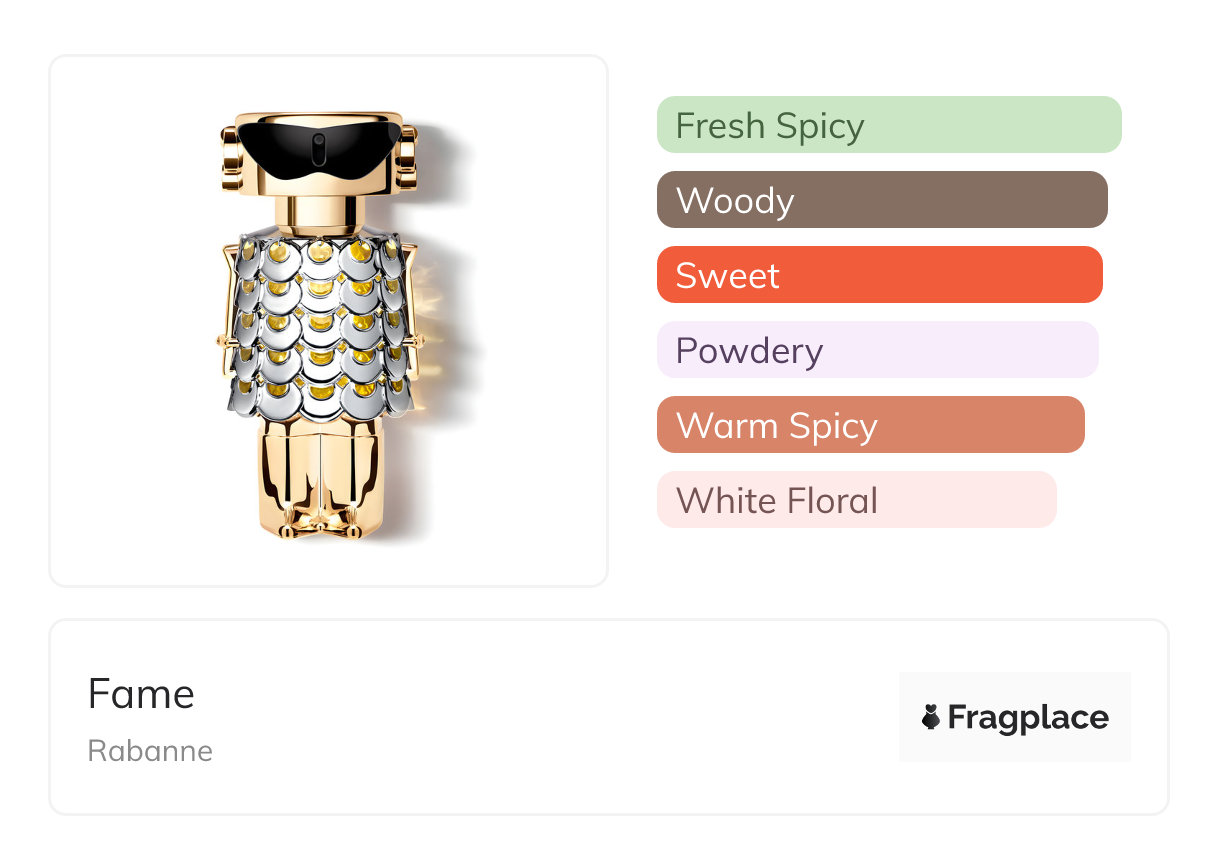Image resolution: width=1218 pixels, height=864 pixels.
Task: Click the Fragplace bottle logo icon
Action: (x=930, y=717)
